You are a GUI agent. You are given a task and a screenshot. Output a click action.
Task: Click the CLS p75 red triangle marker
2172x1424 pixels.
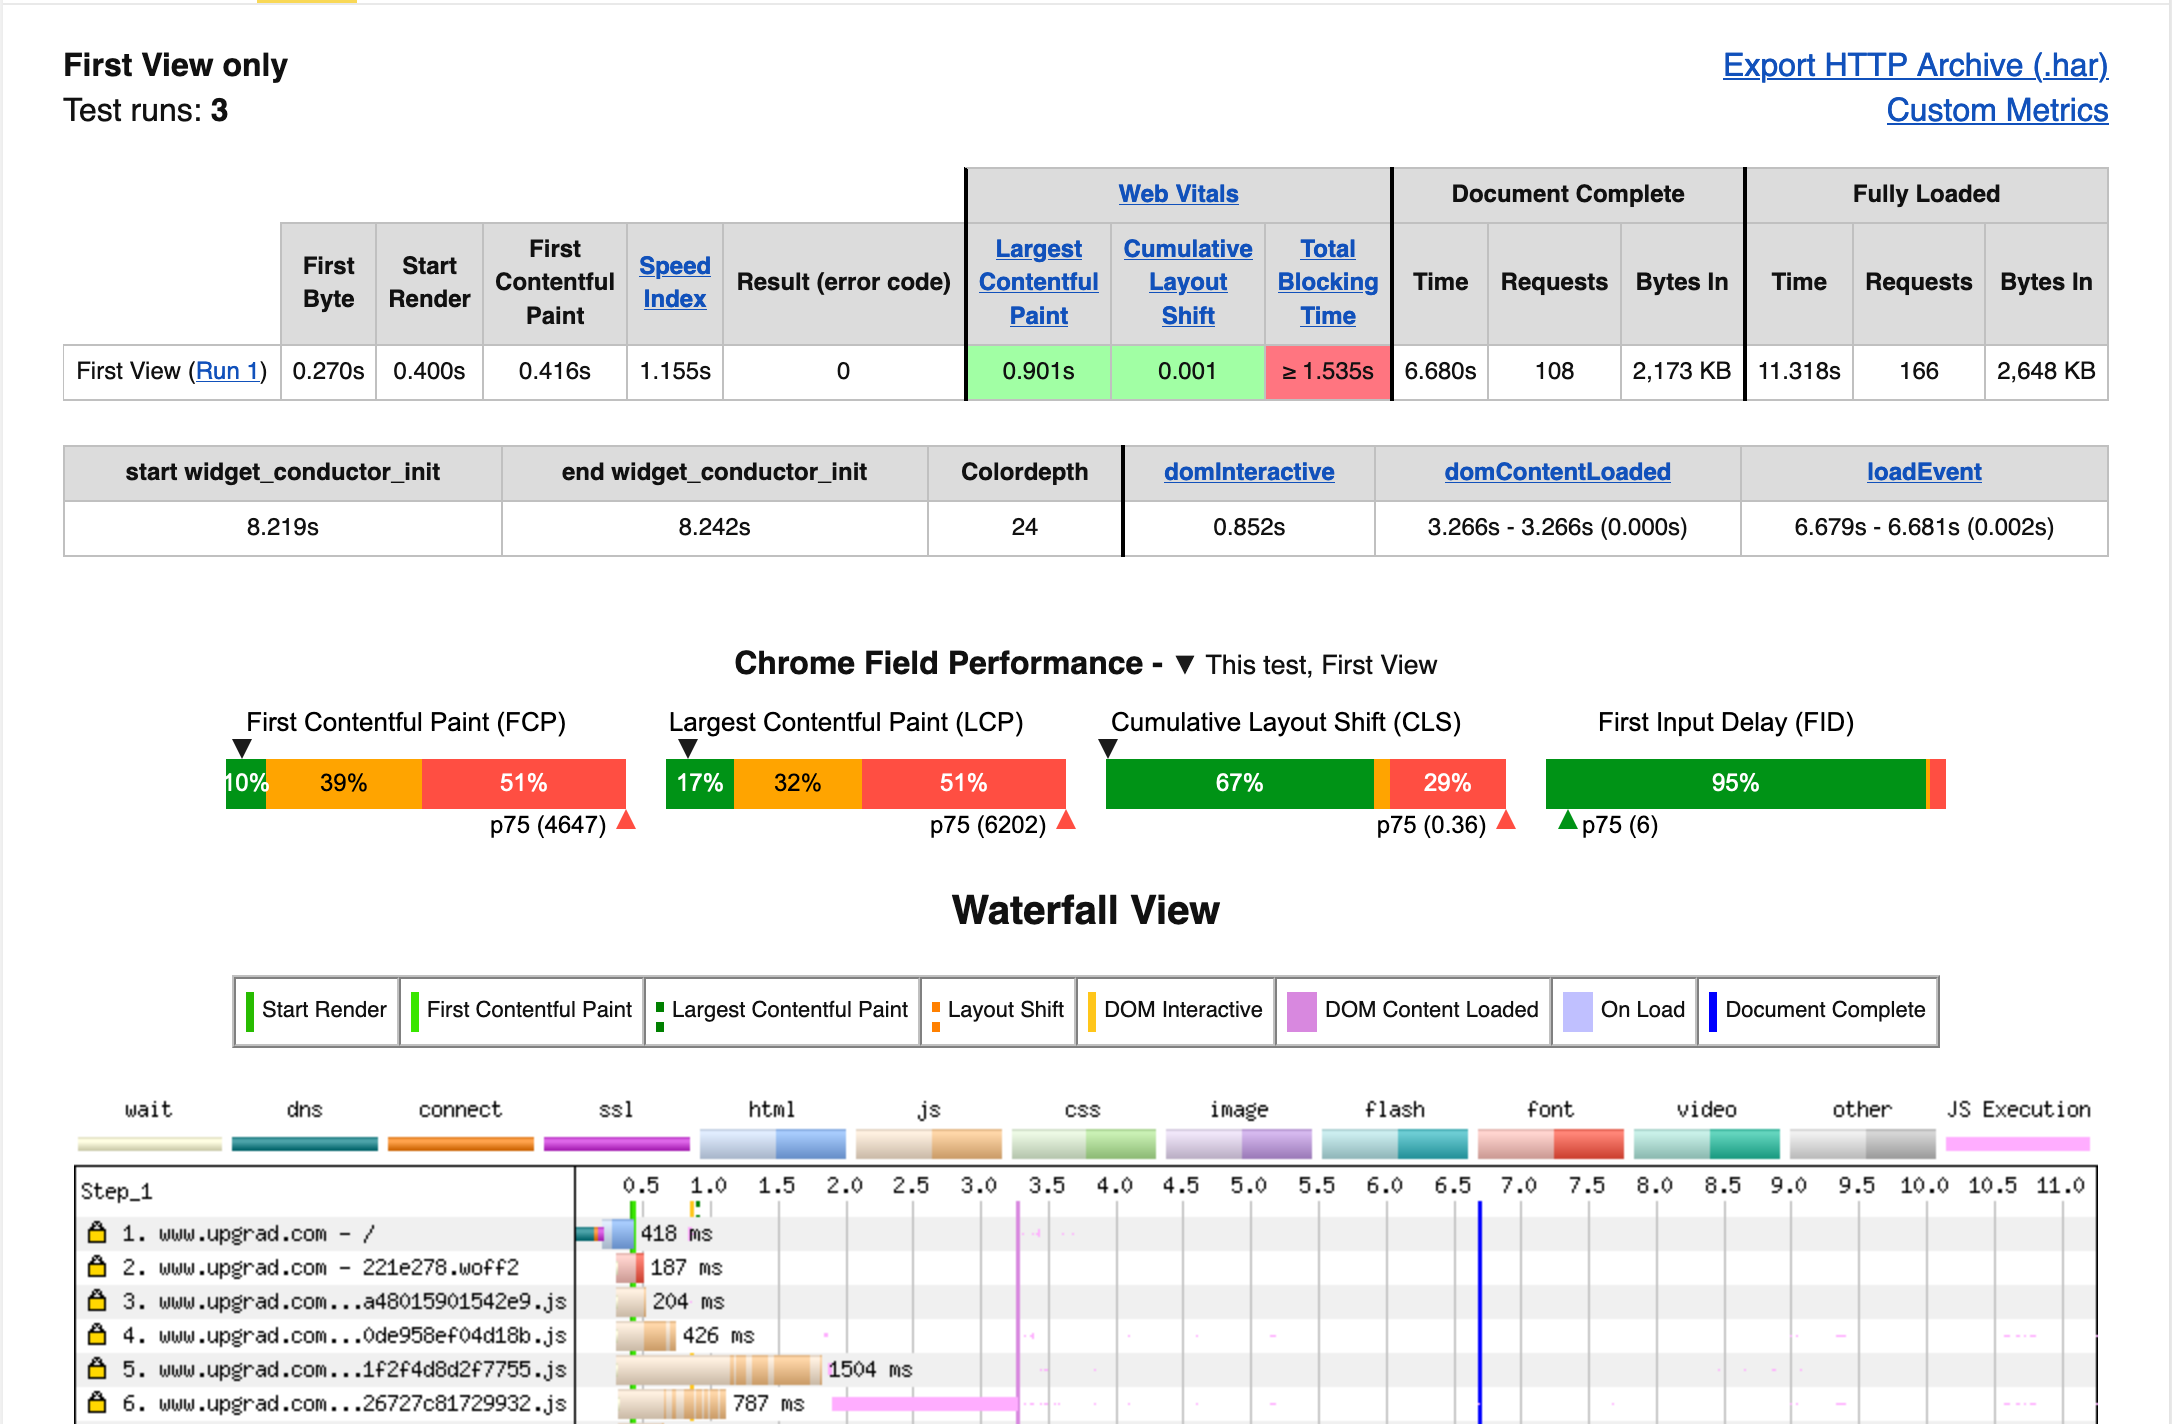(x=1506, y=822)
